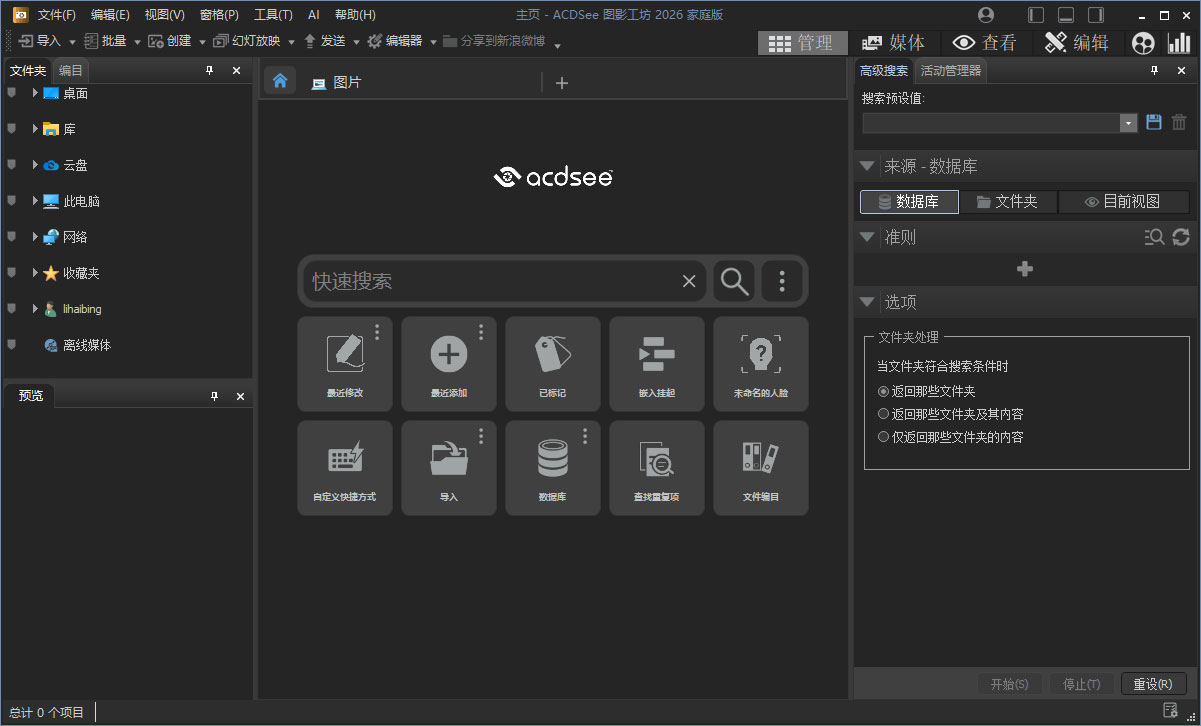This screenshot has width=1201, height=726.
Task: Click the refresh icon in 准则 section
Action: pyautogui.click(x=1180, y=237)
